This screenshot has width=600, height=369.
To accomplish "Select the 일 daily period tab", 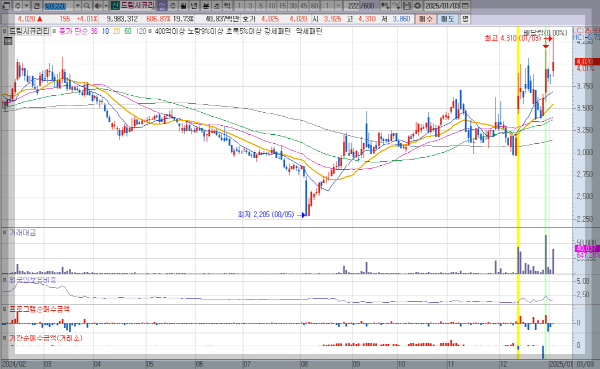I will [162, 6].
